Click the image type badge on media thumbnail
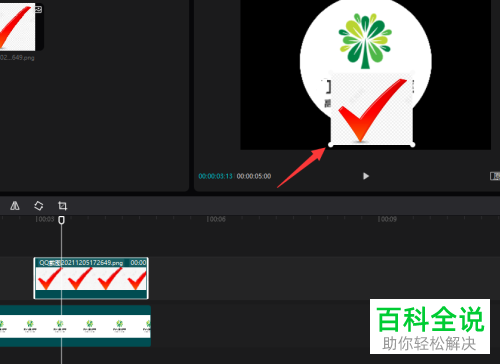This screenshot has height=364, width=500. click(39, 10)
